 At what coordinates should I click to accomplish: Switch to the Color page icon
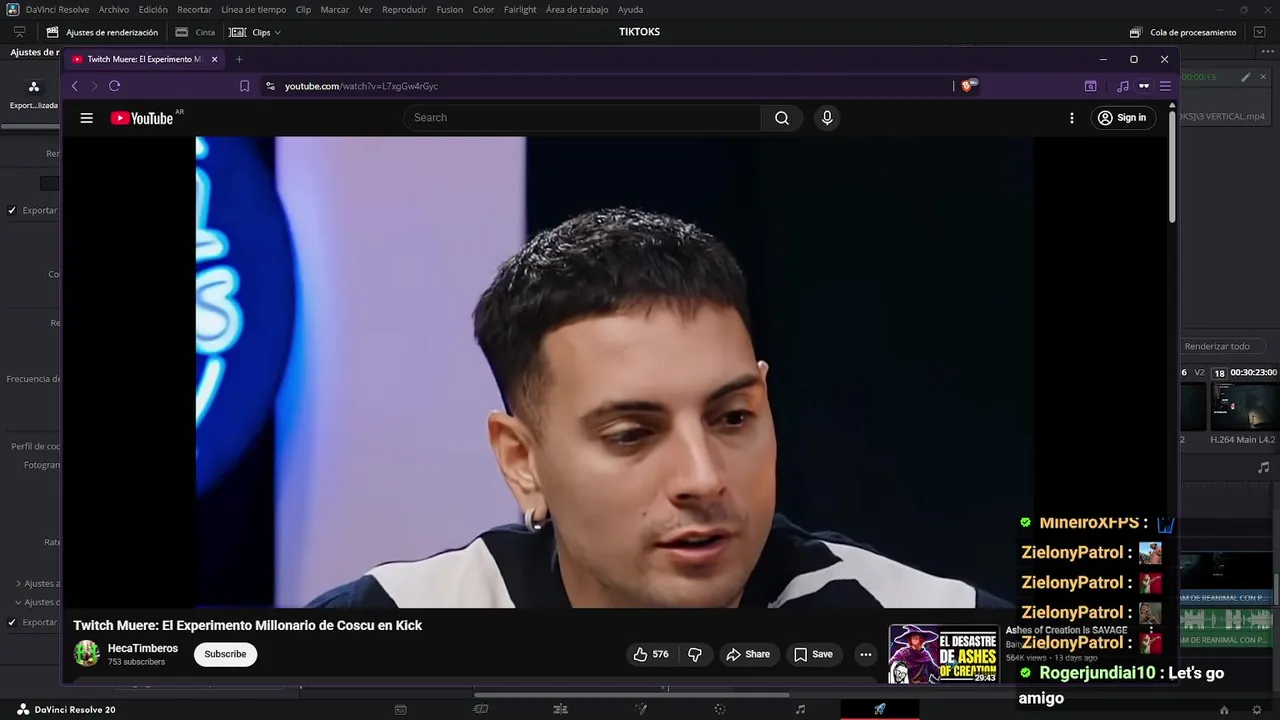(x=720, y=709)
